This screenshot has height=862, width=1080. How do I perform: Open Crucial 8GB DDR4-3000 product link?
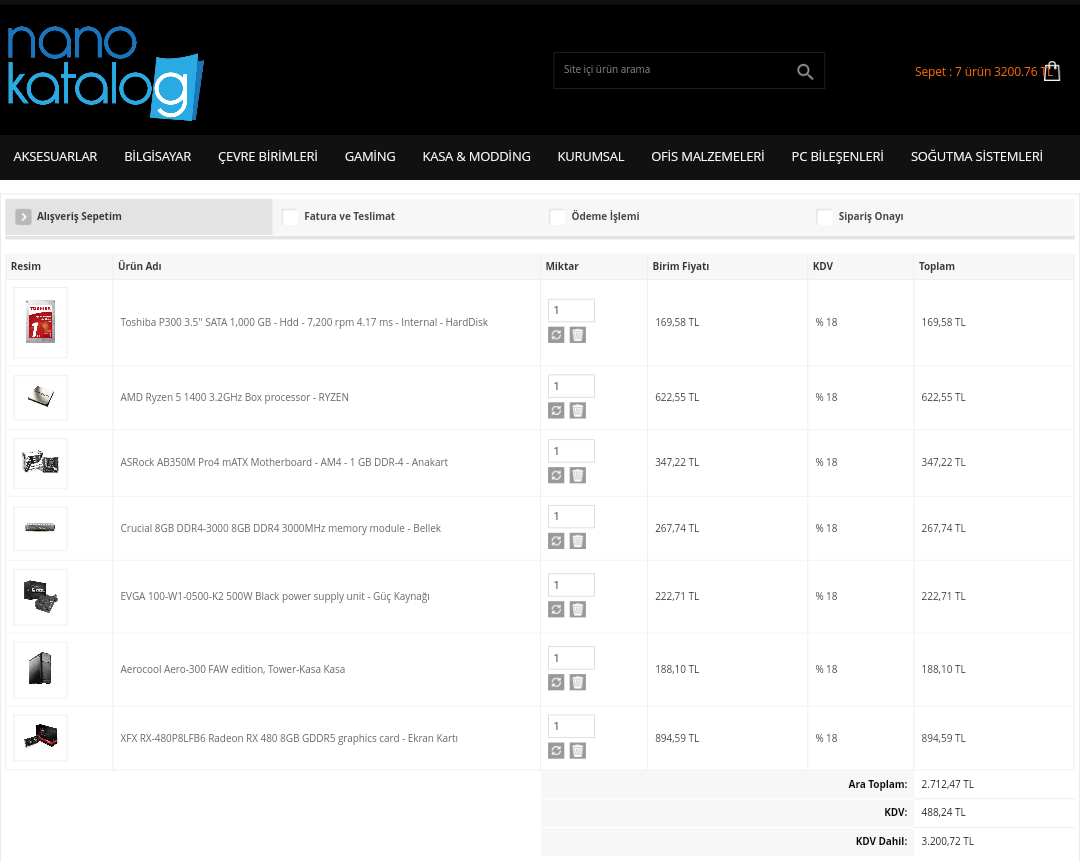click(x=280, y=529)
